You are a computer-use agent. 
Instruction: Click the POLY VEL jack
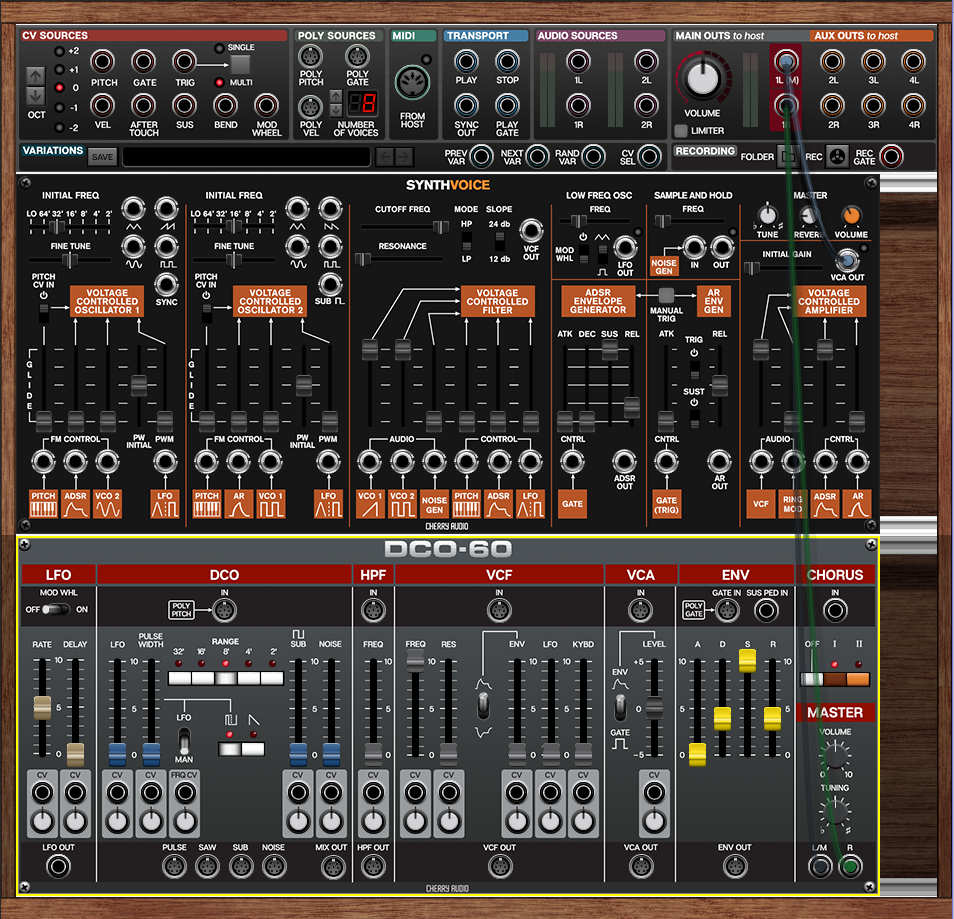[310, 108]
